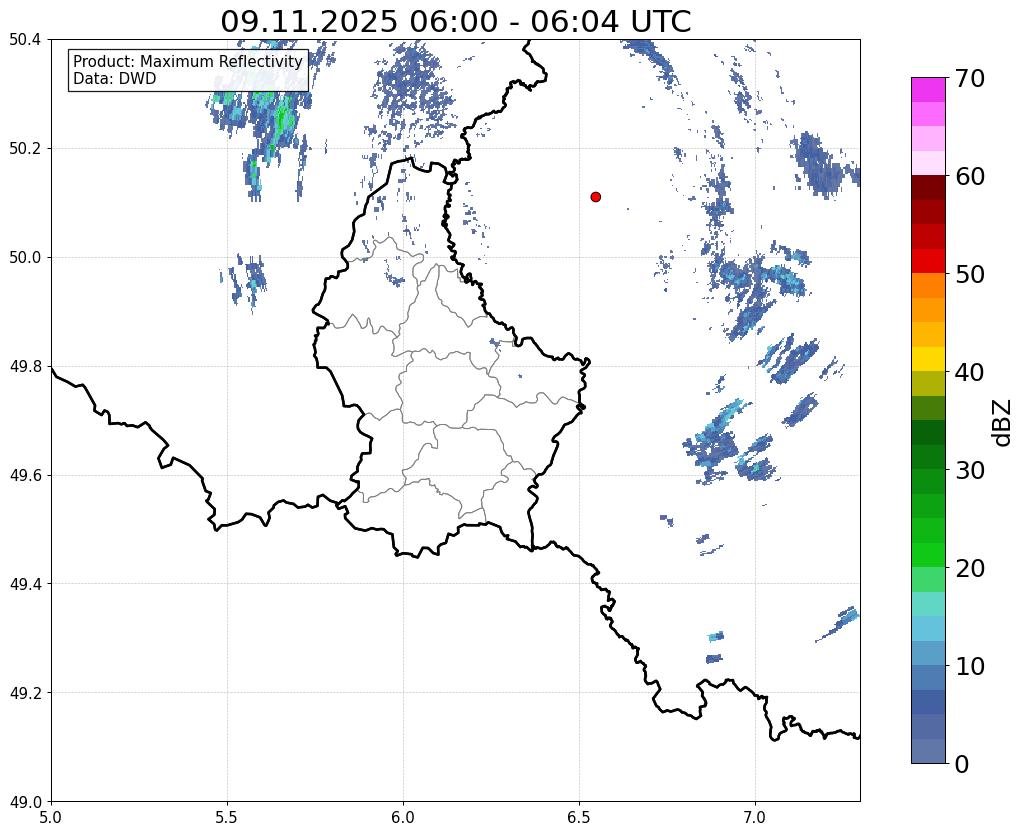Click the dark maroon swatch just below 60 dBZ
1023x834 pixels.
click(x=928, y=188)
